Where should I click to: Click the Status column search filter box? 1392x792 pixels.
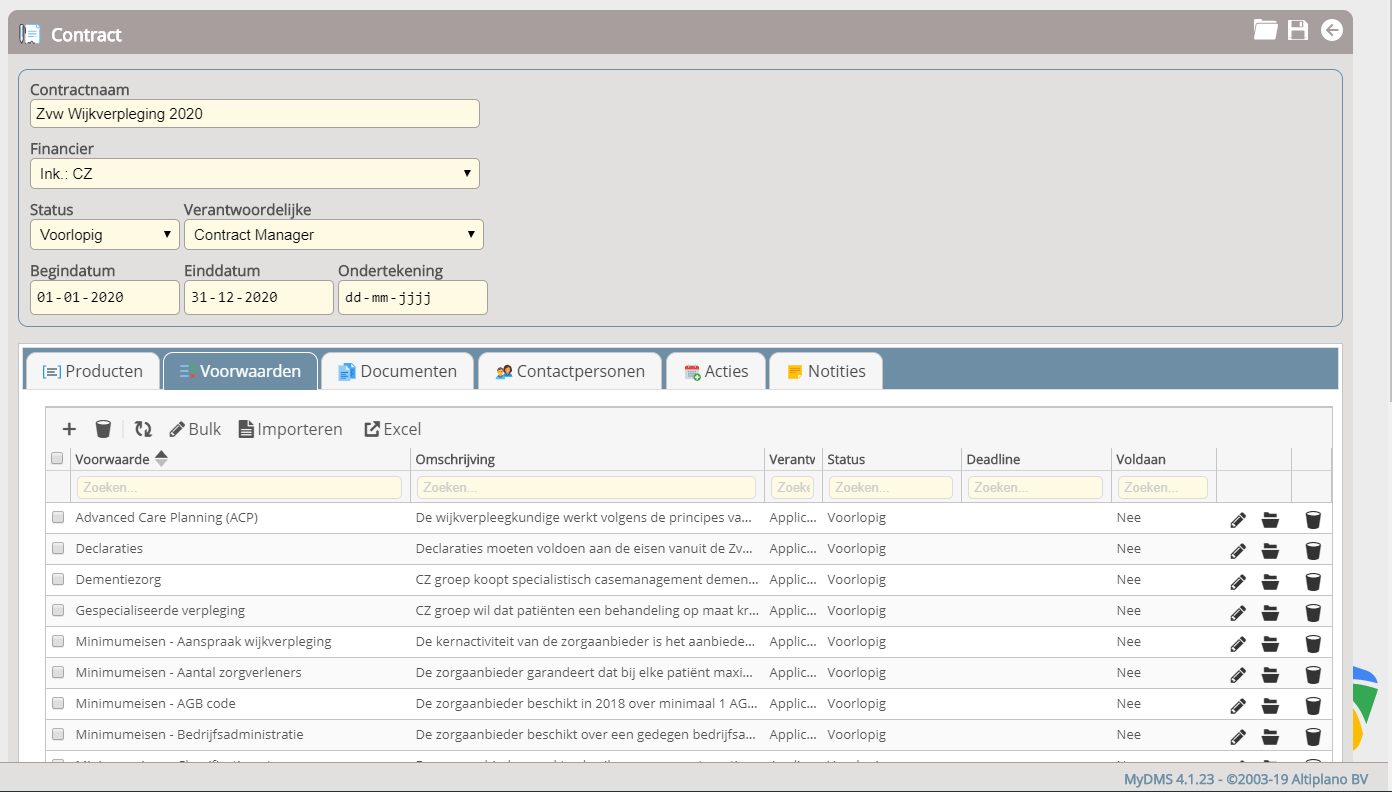click(891, 487)
